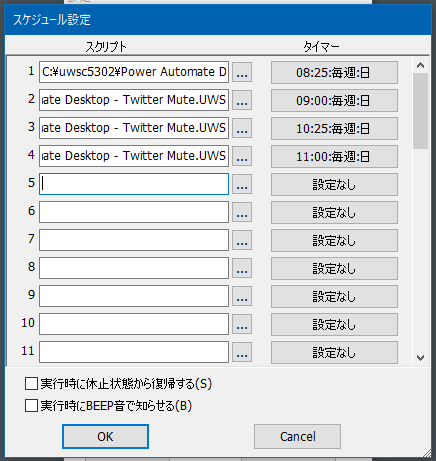Cancel the schedule settings dialog
This screenshot has width=436, height=461.
pos(297,436)
